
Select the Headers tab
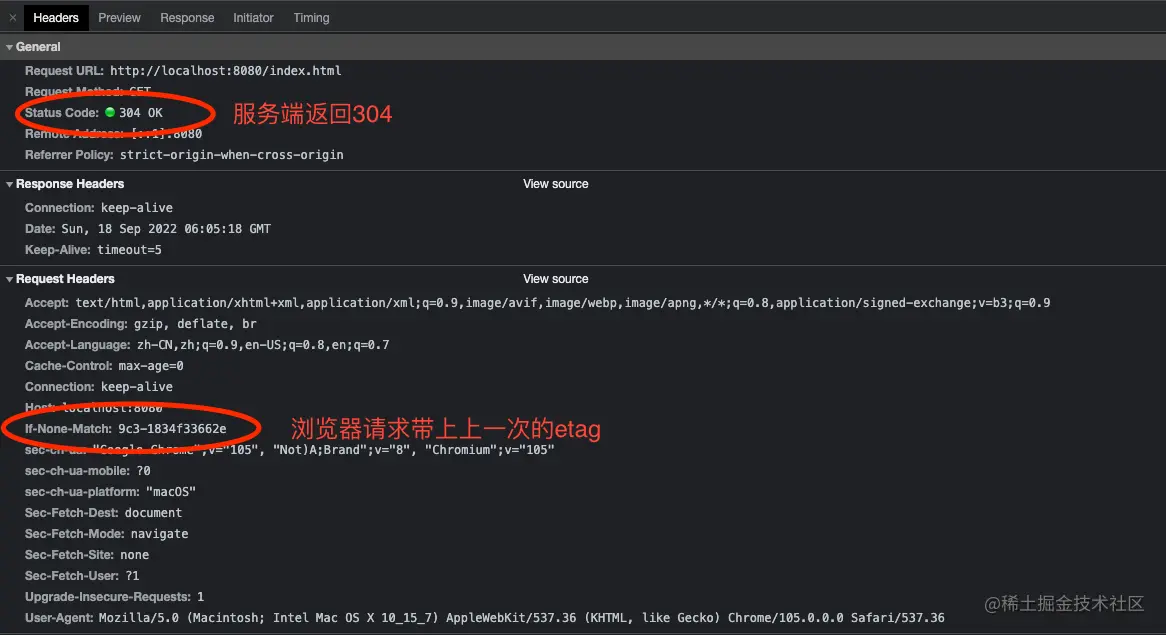click(56, 18)
